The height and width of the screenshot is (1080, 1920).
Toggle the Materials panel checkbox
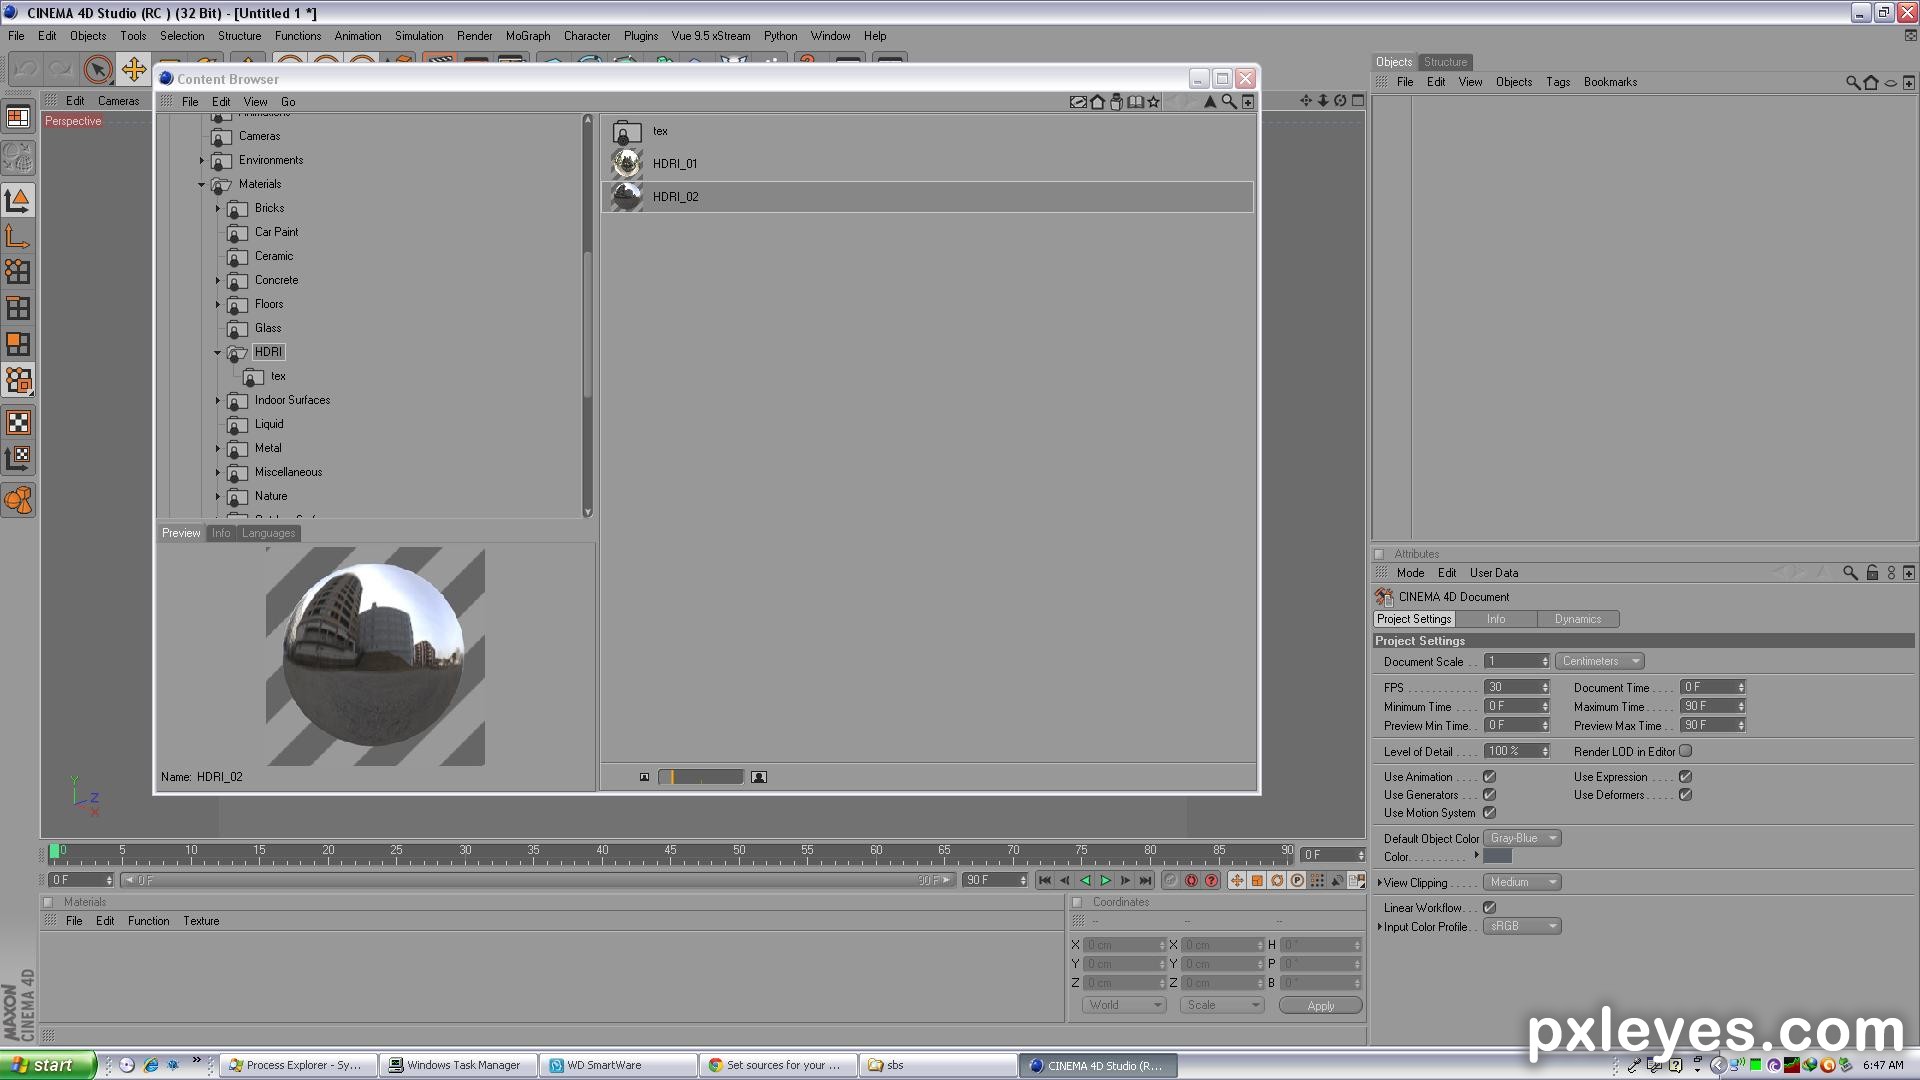[48, 902]
